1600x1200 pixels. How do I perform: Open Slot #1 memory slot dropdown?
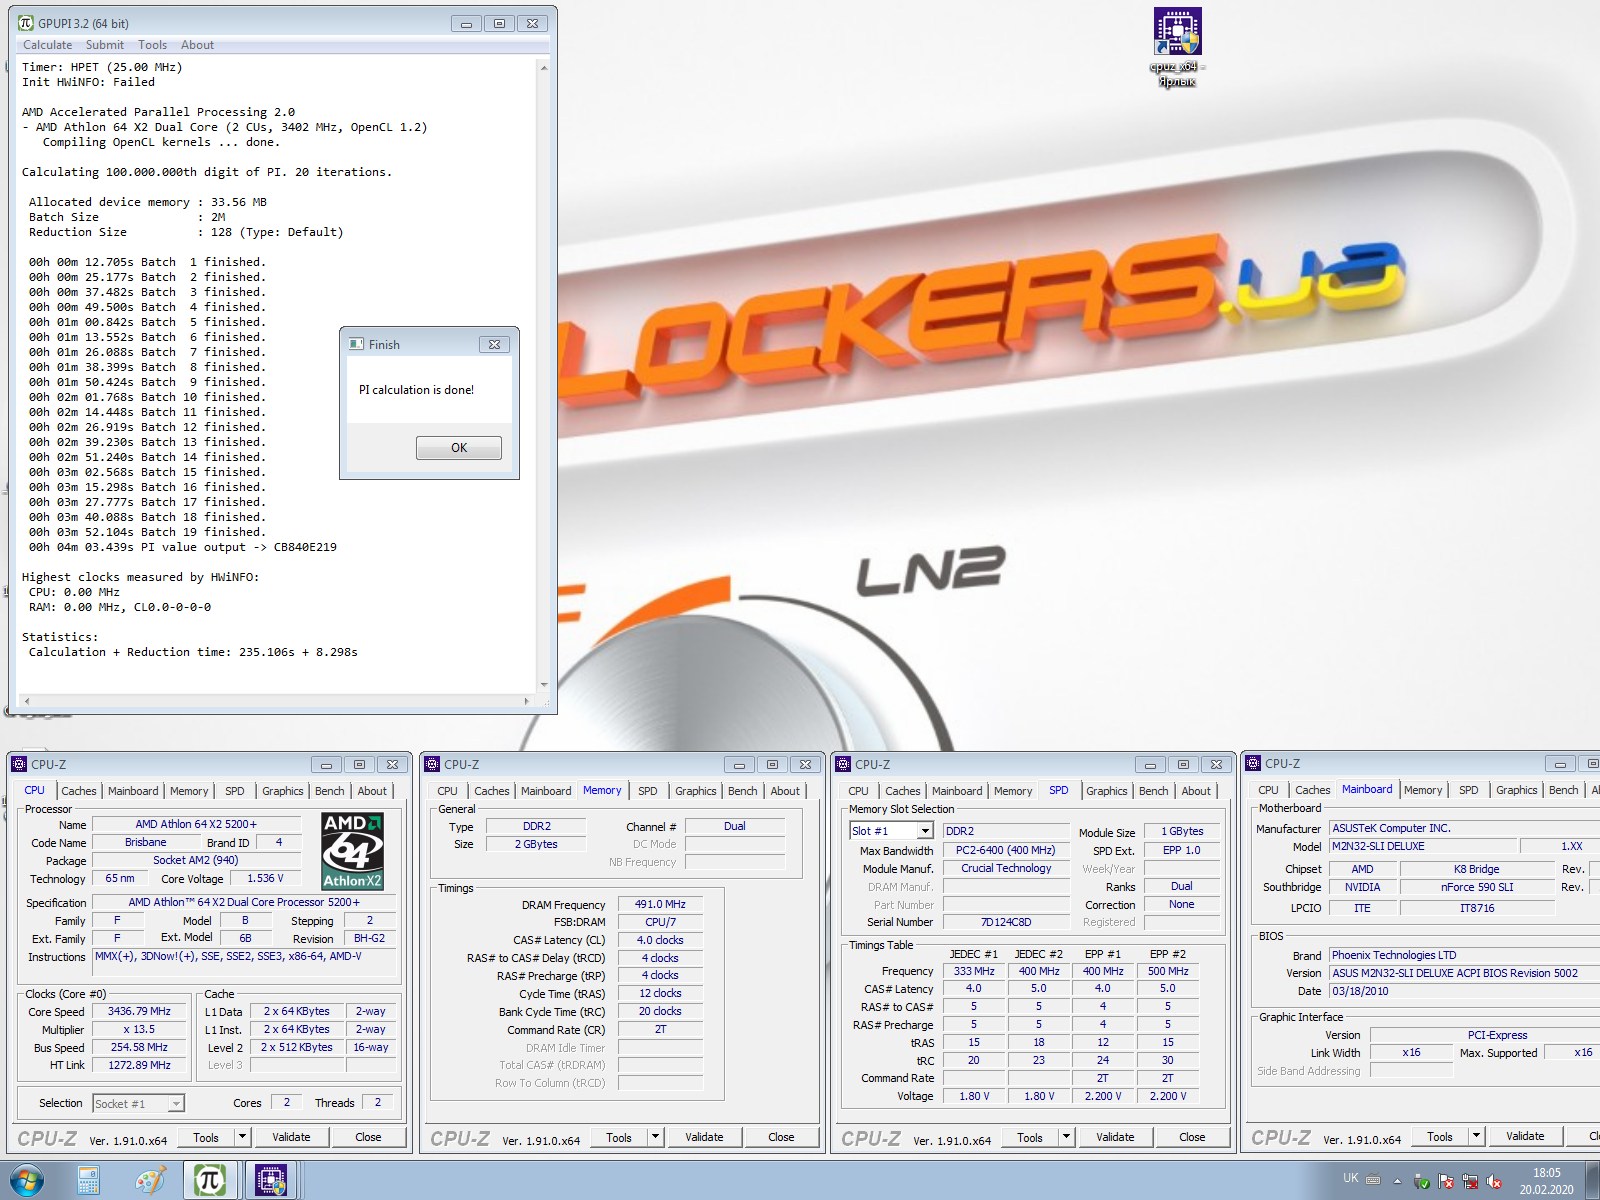pyautogui.click(x=892, y=831)
